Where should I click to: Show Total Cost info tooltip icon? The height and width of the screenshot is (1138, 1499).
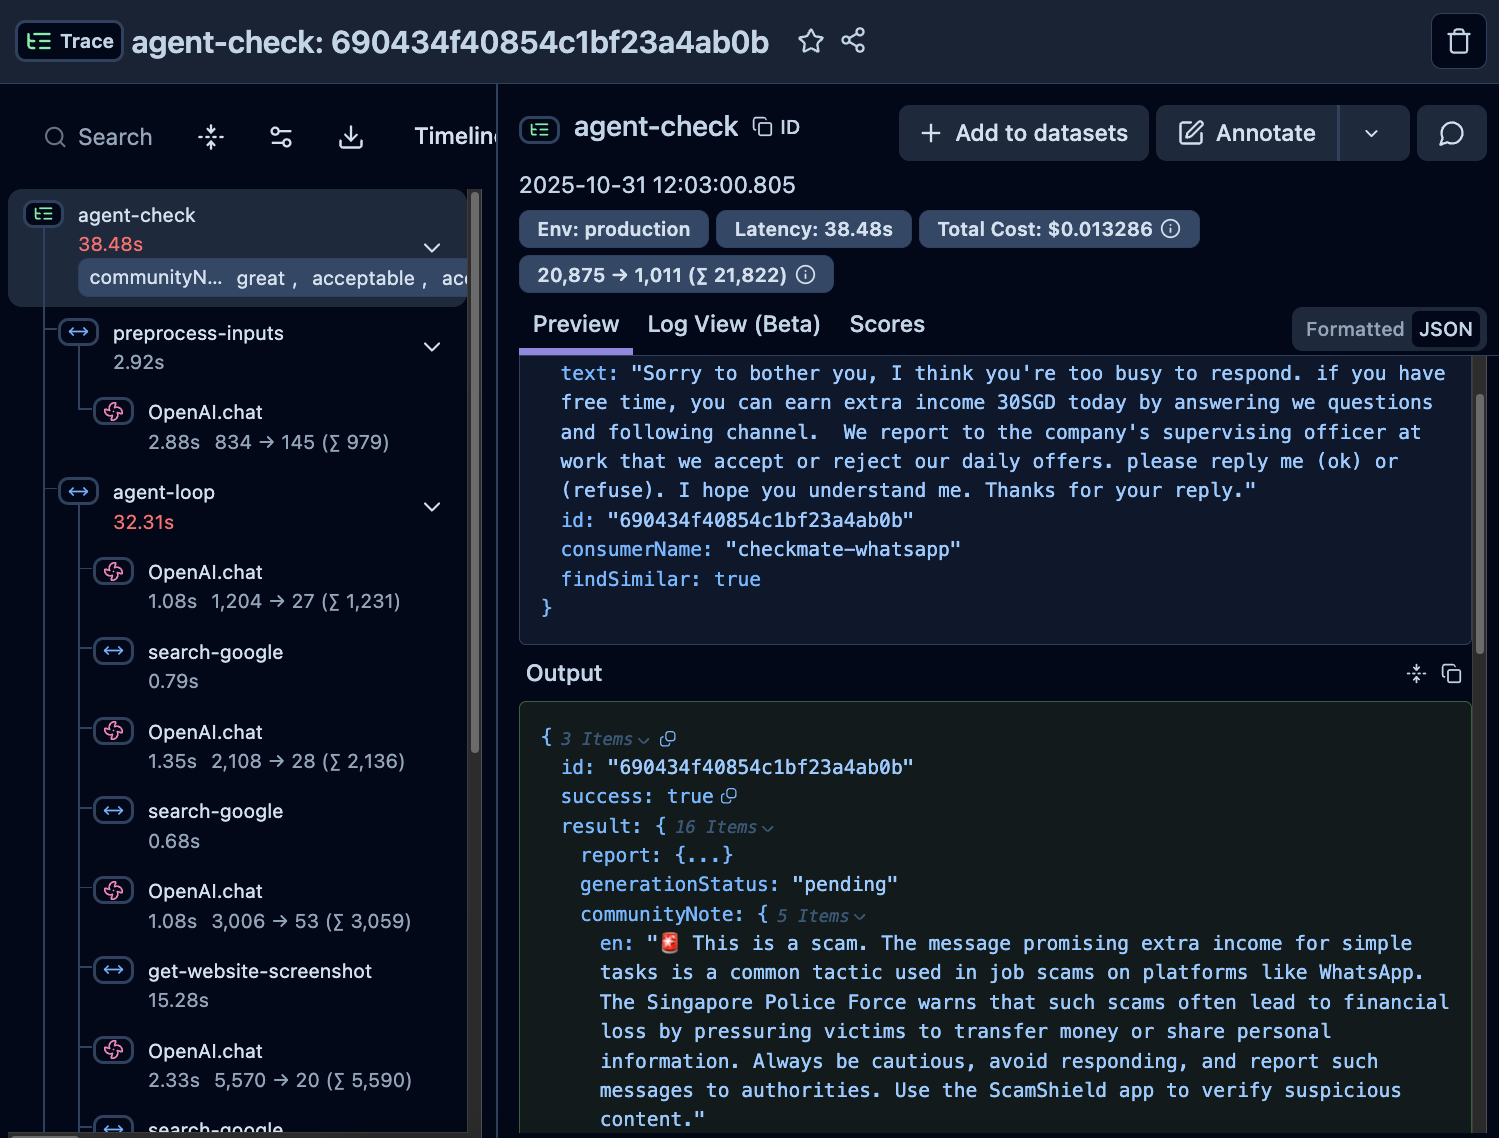(1171, 229)
